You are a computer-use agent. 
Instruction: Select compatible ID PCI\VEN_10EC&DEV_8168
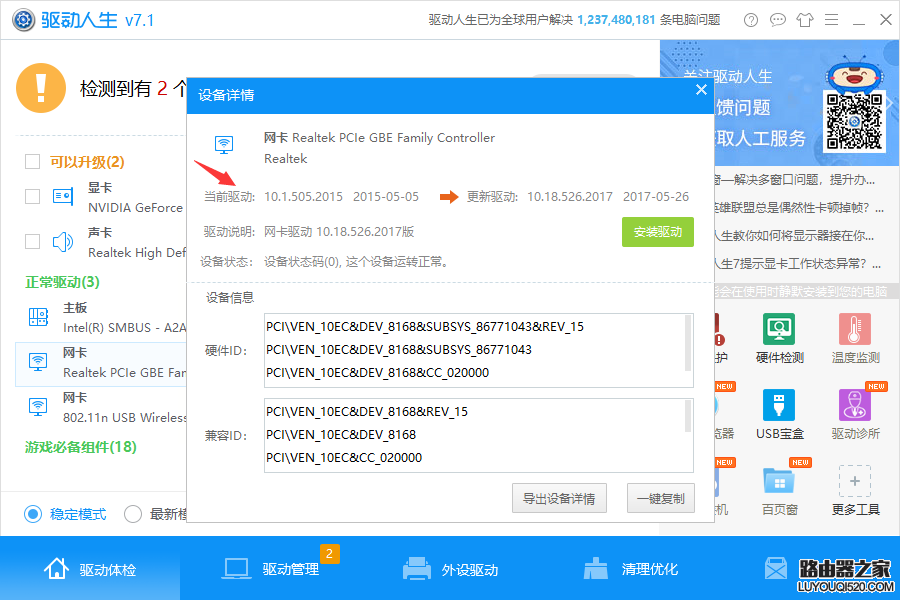click(341, 435)
